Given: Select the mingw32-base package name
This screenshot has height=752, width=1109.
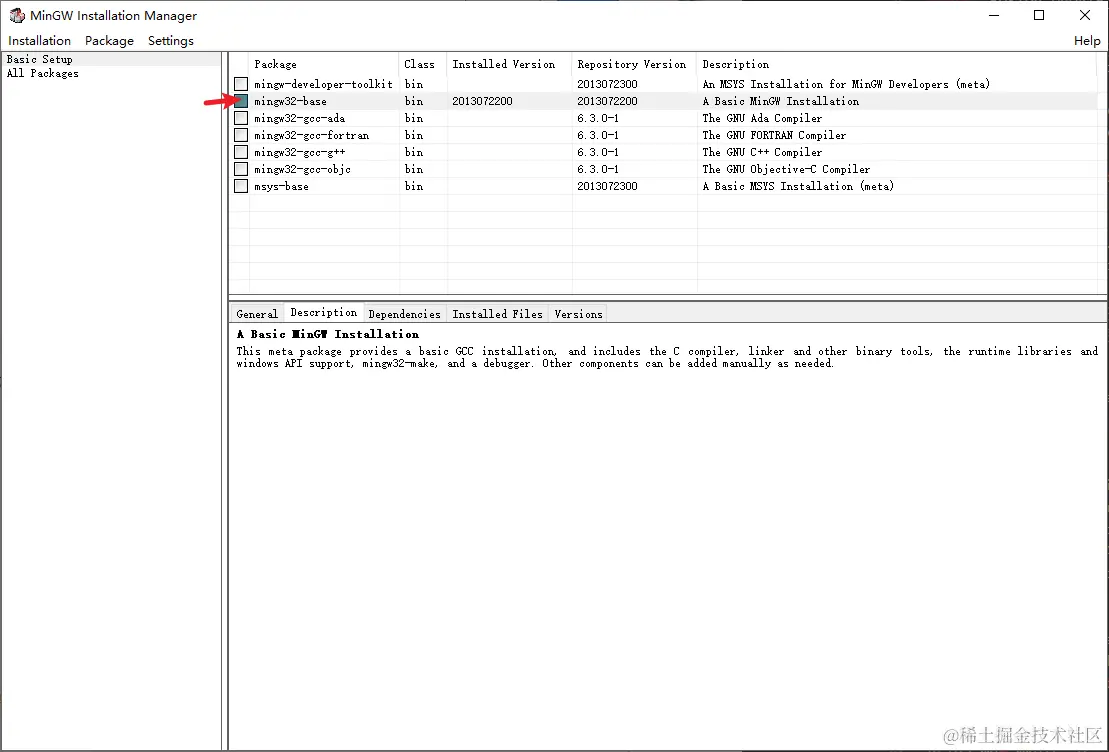Looking at the screenshot, I should [291, 101].
